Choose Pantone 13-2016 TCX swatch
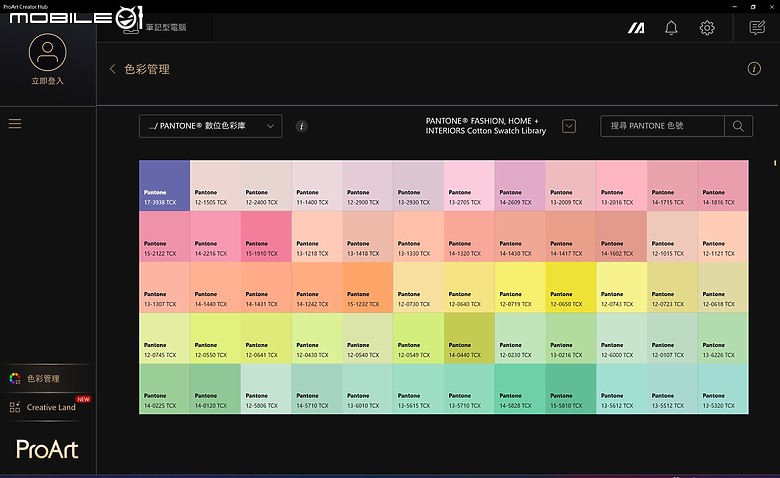The image size is (780, 478). tap(621, 186)
